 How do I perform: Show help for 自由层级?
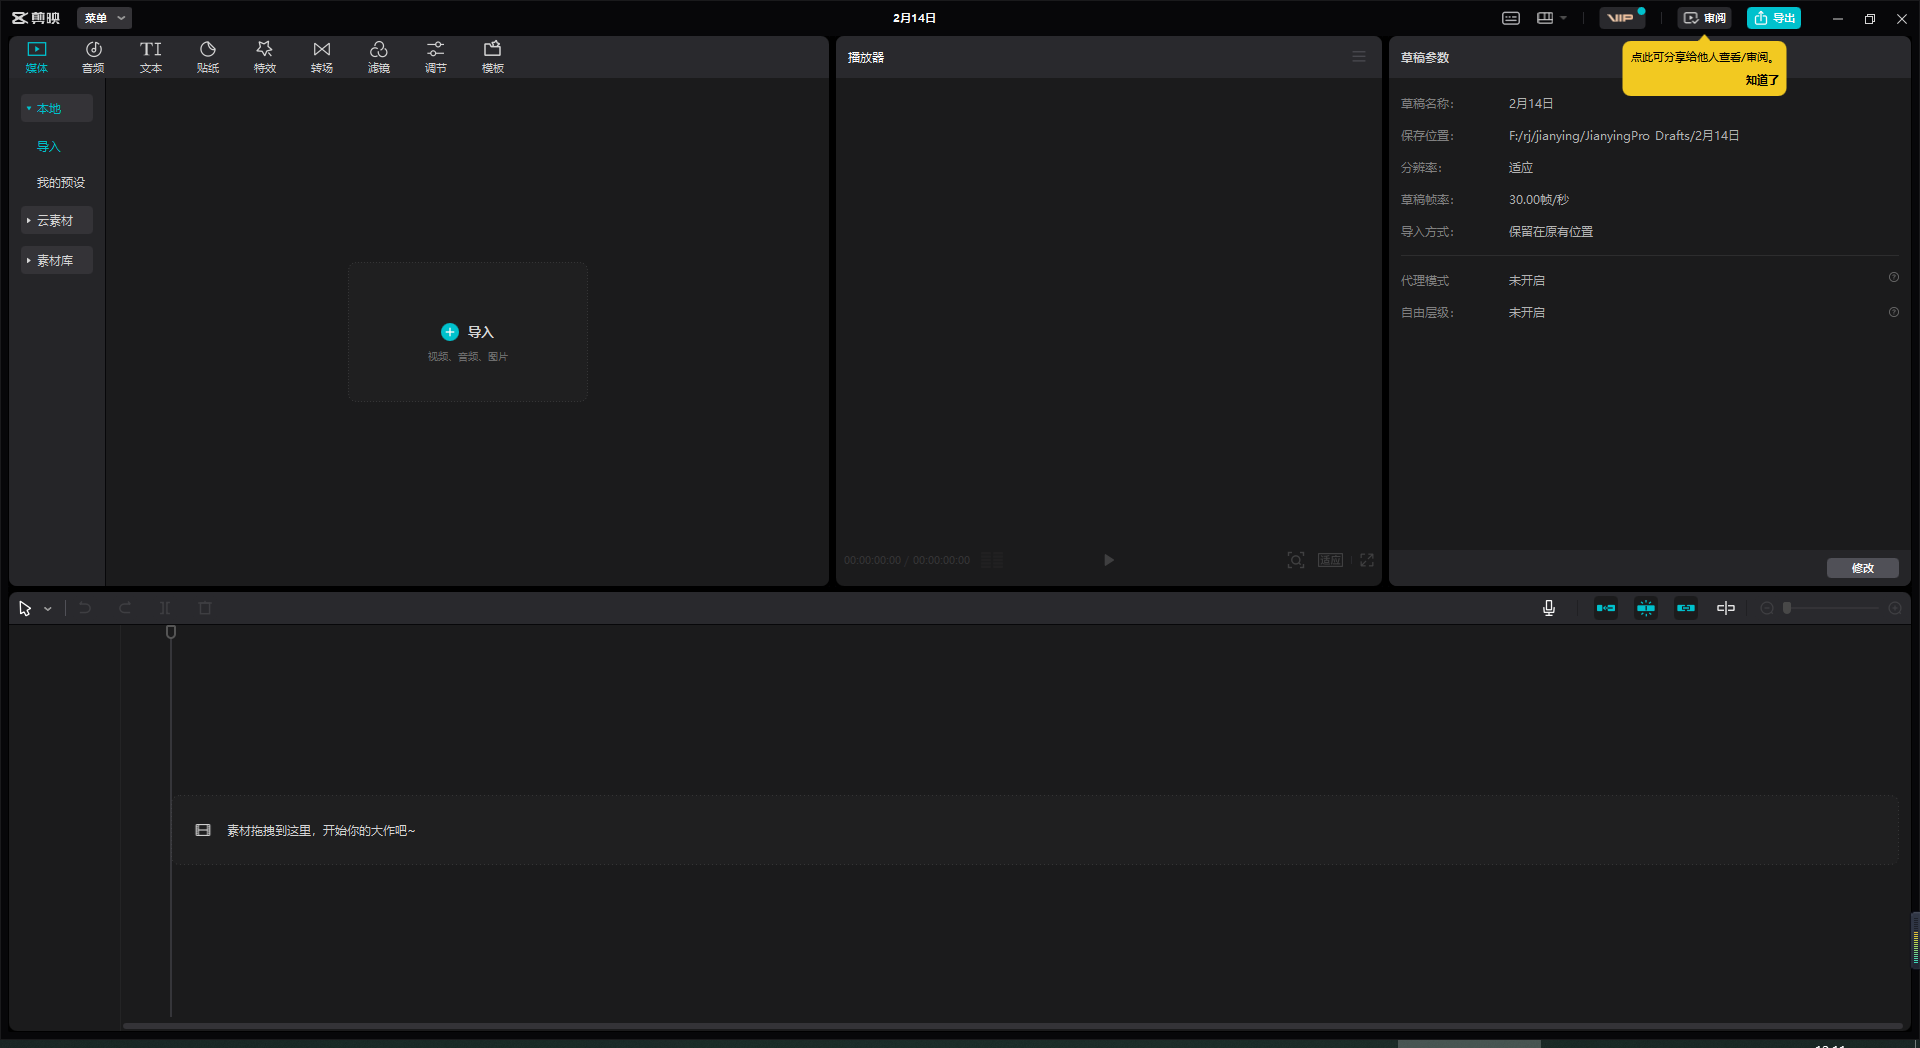[x=1894, y=313]
